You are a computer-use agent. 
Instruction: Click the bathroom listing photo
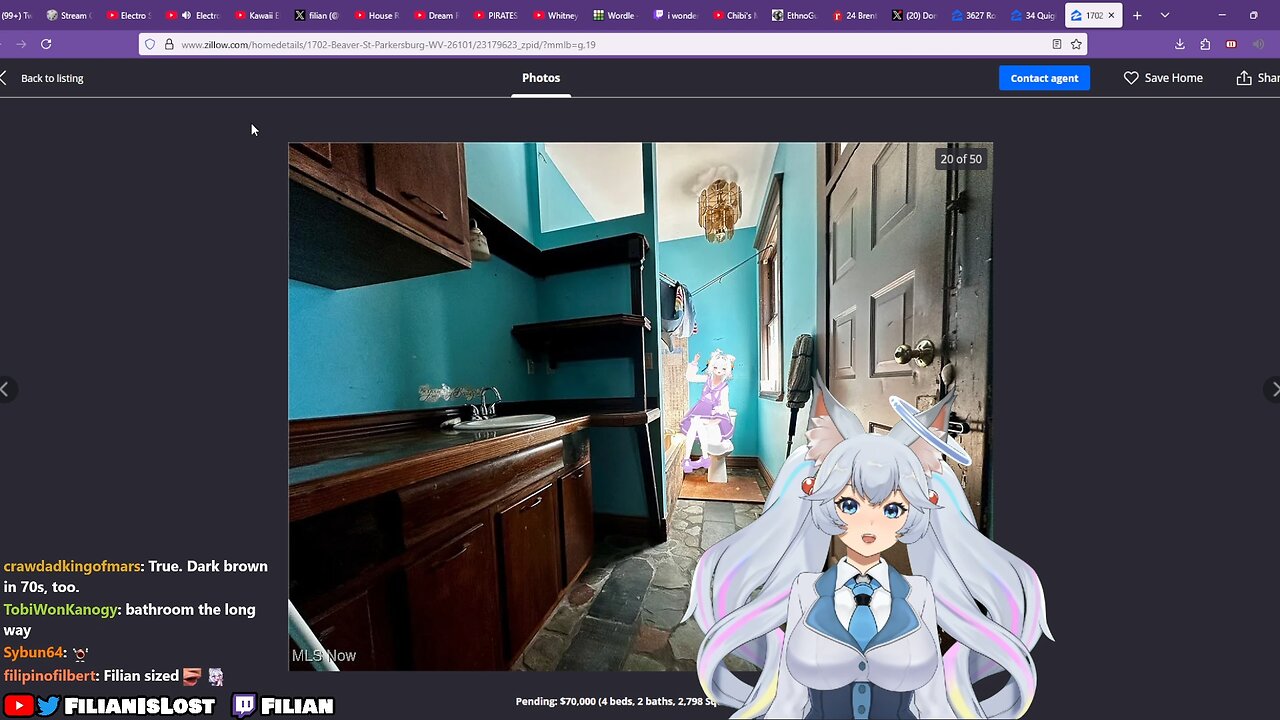pyautogui.click(x=640, y=406)
